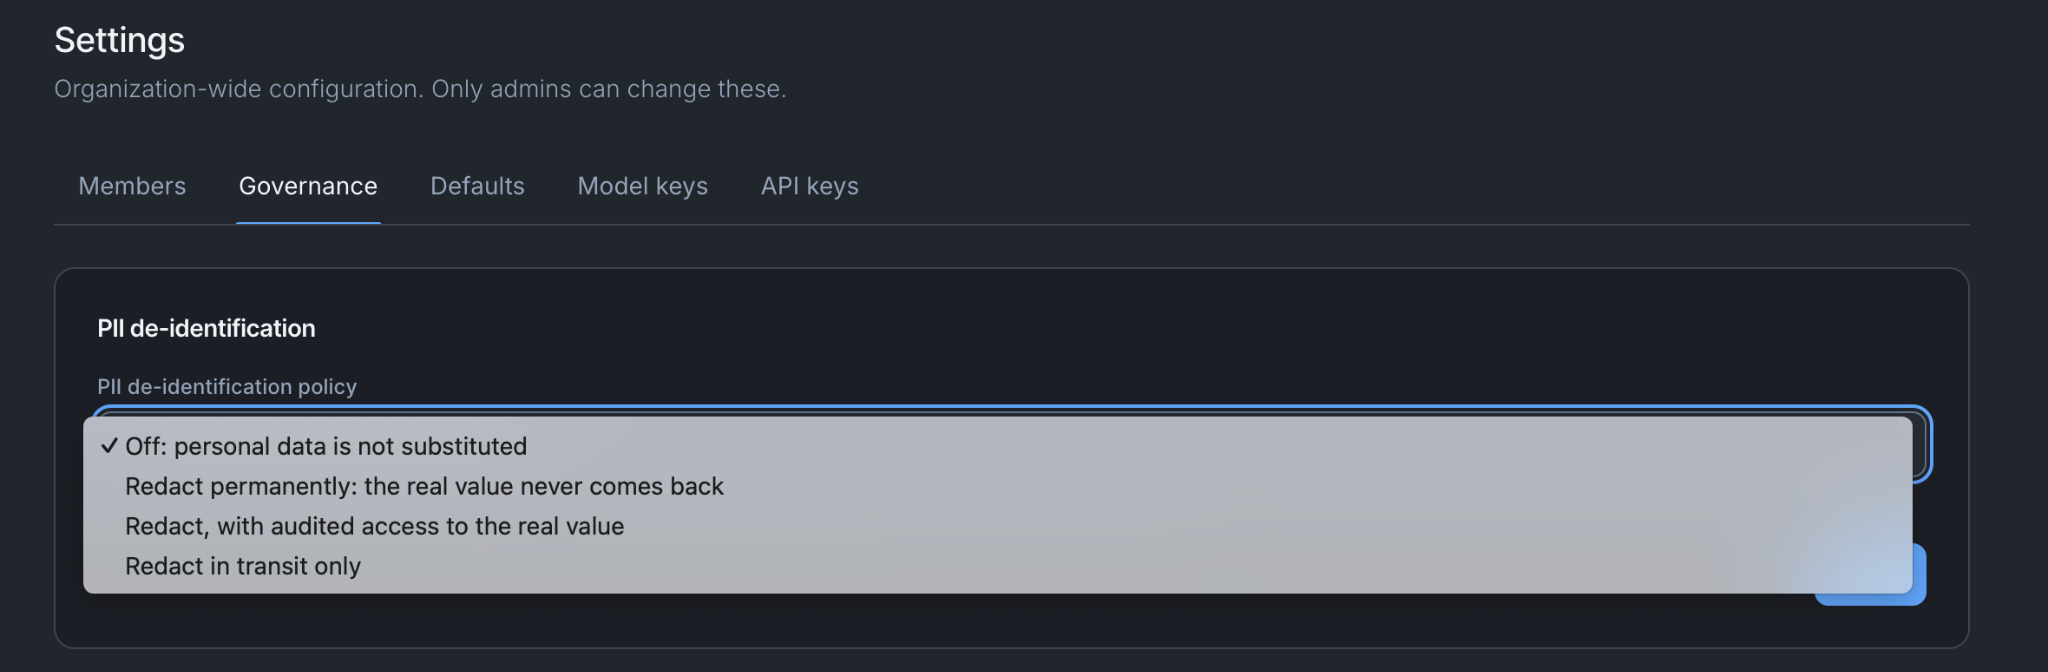Click the checkmark beside the Off option
This screenshot has width=2048, height=672.
[x=109, y=446]
